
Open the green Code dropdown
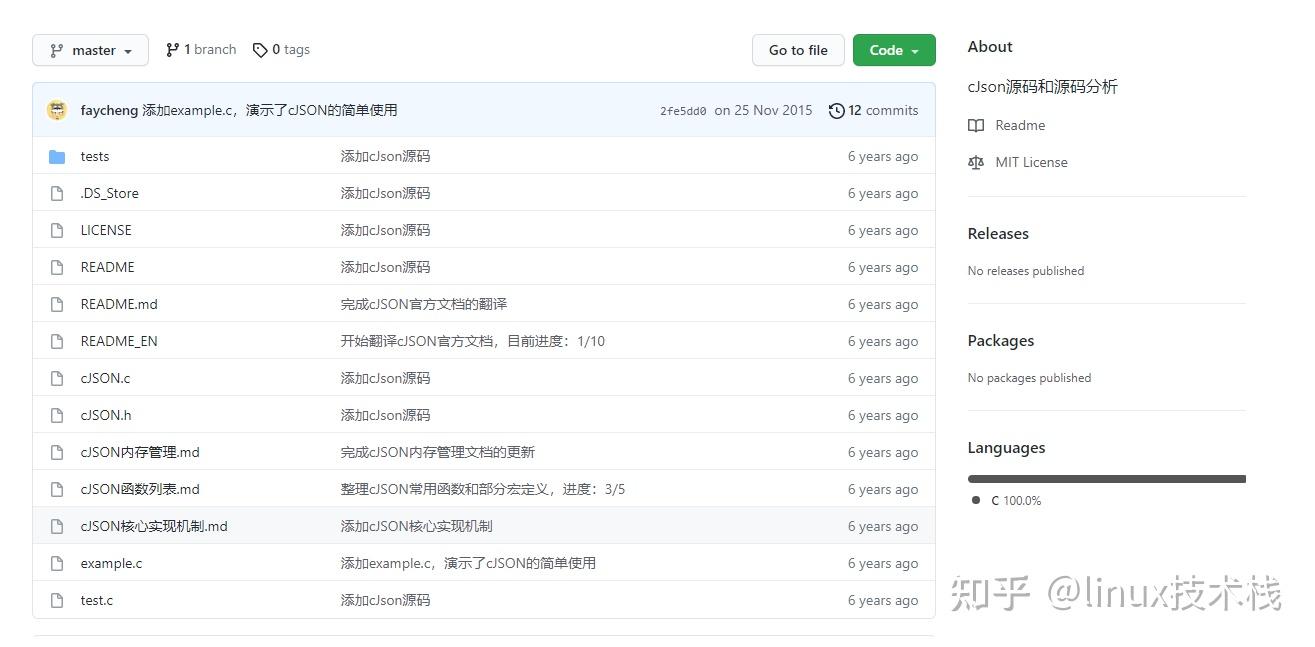894,50
